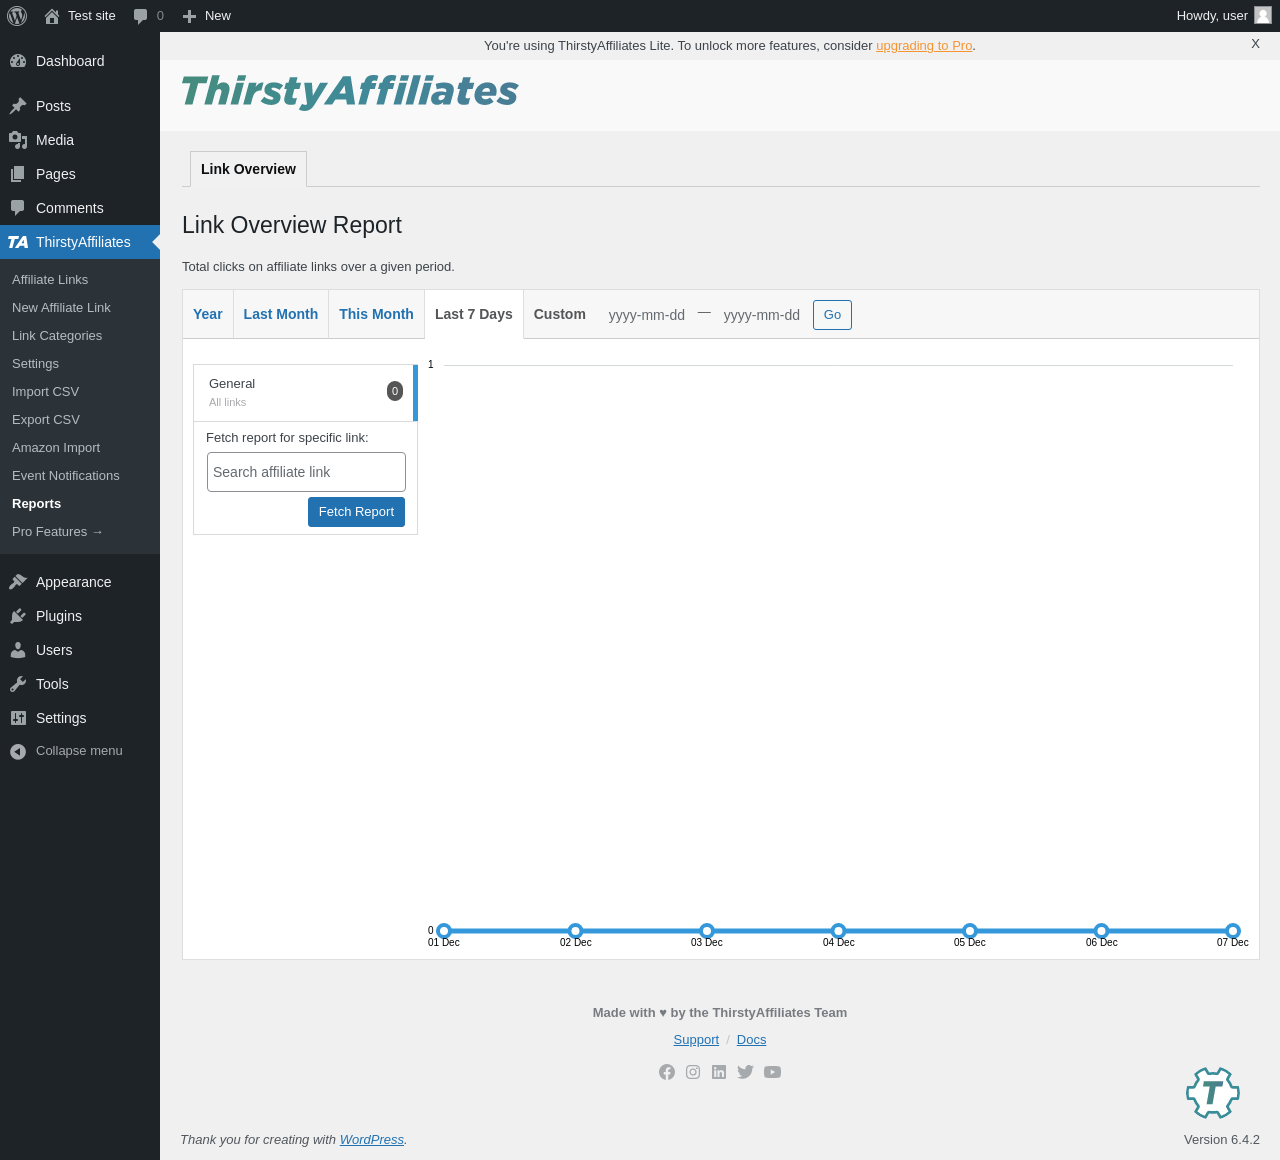
Task: Click the ThirstyAffiliates header logo
Action: [349, 91]
